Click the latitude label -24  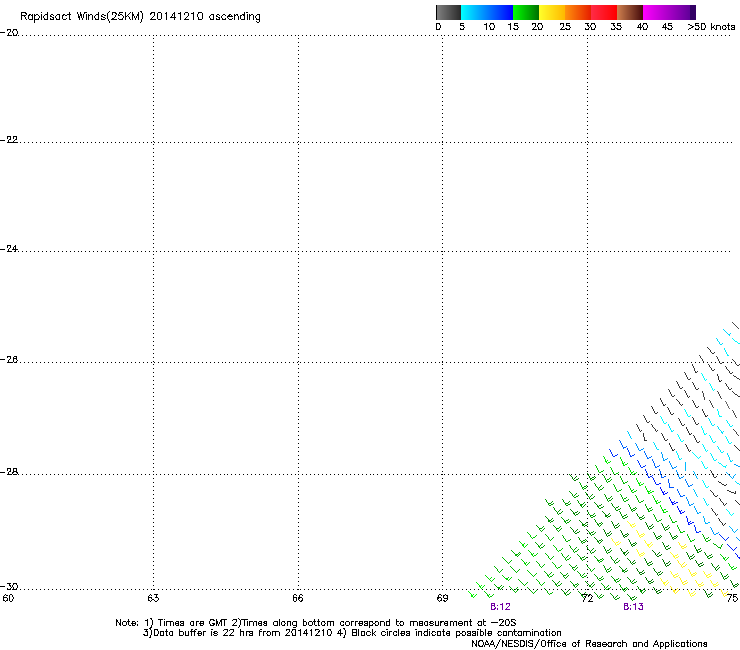pos(9,248)
